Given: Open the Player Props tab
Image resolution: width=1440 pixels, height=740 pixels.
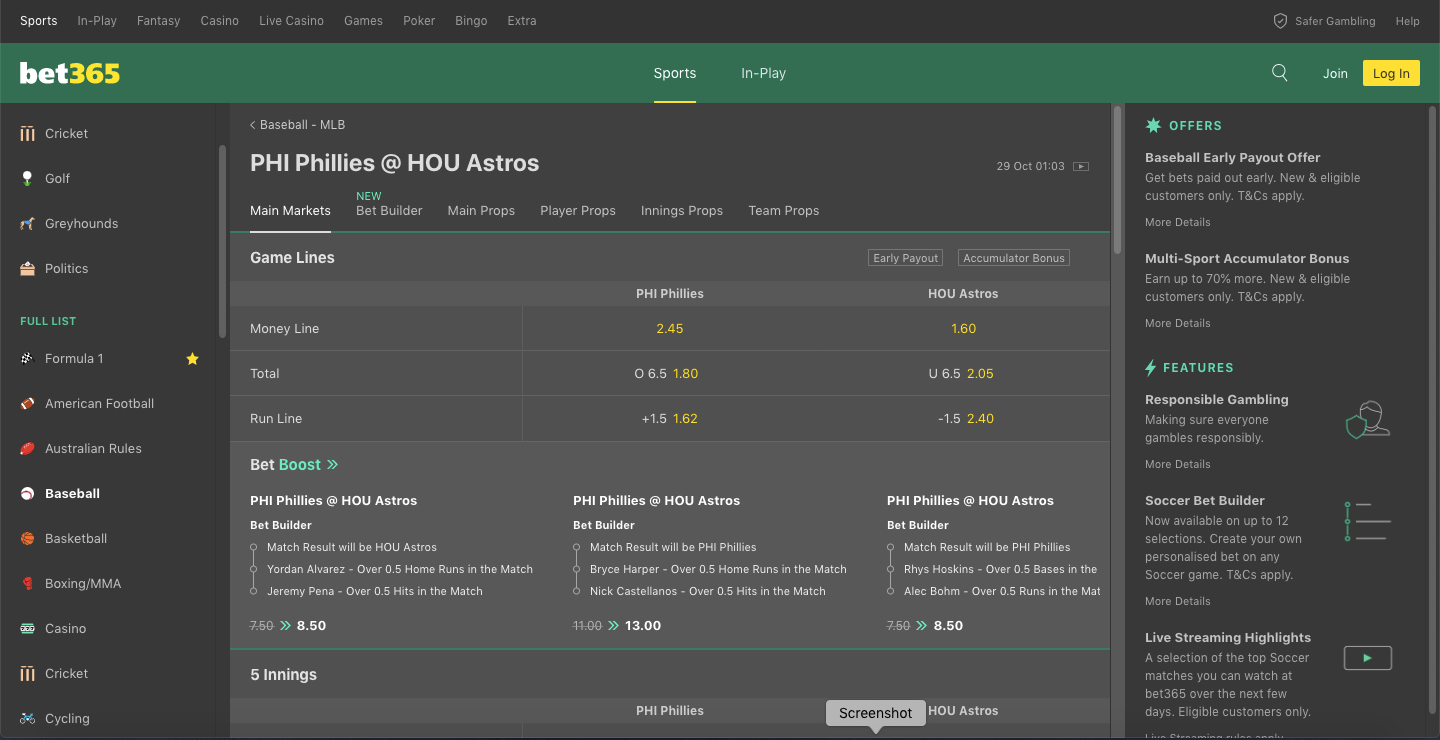Looking at the screenshot, I should click(x=578, y=210).
